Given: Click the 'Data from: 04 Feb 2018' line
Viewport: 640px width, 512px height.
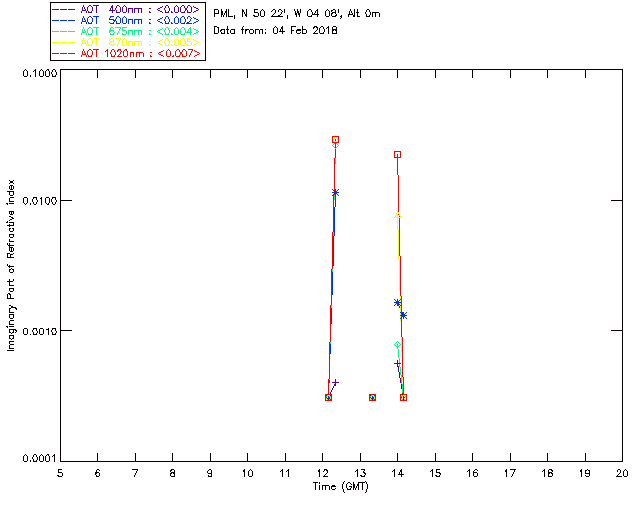Looking at the screenshot, I should (276, 31).
